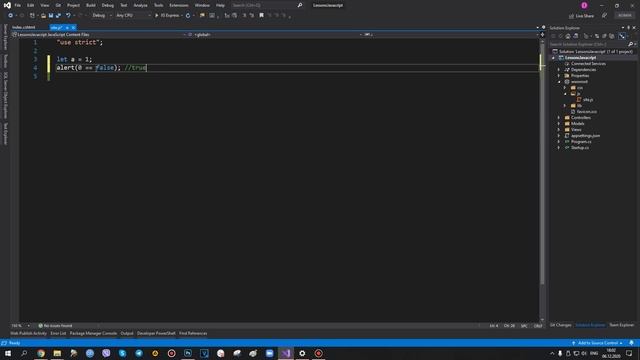
Task: Select the Solution LessonsJavascript root node
Action: click(592, 51)
